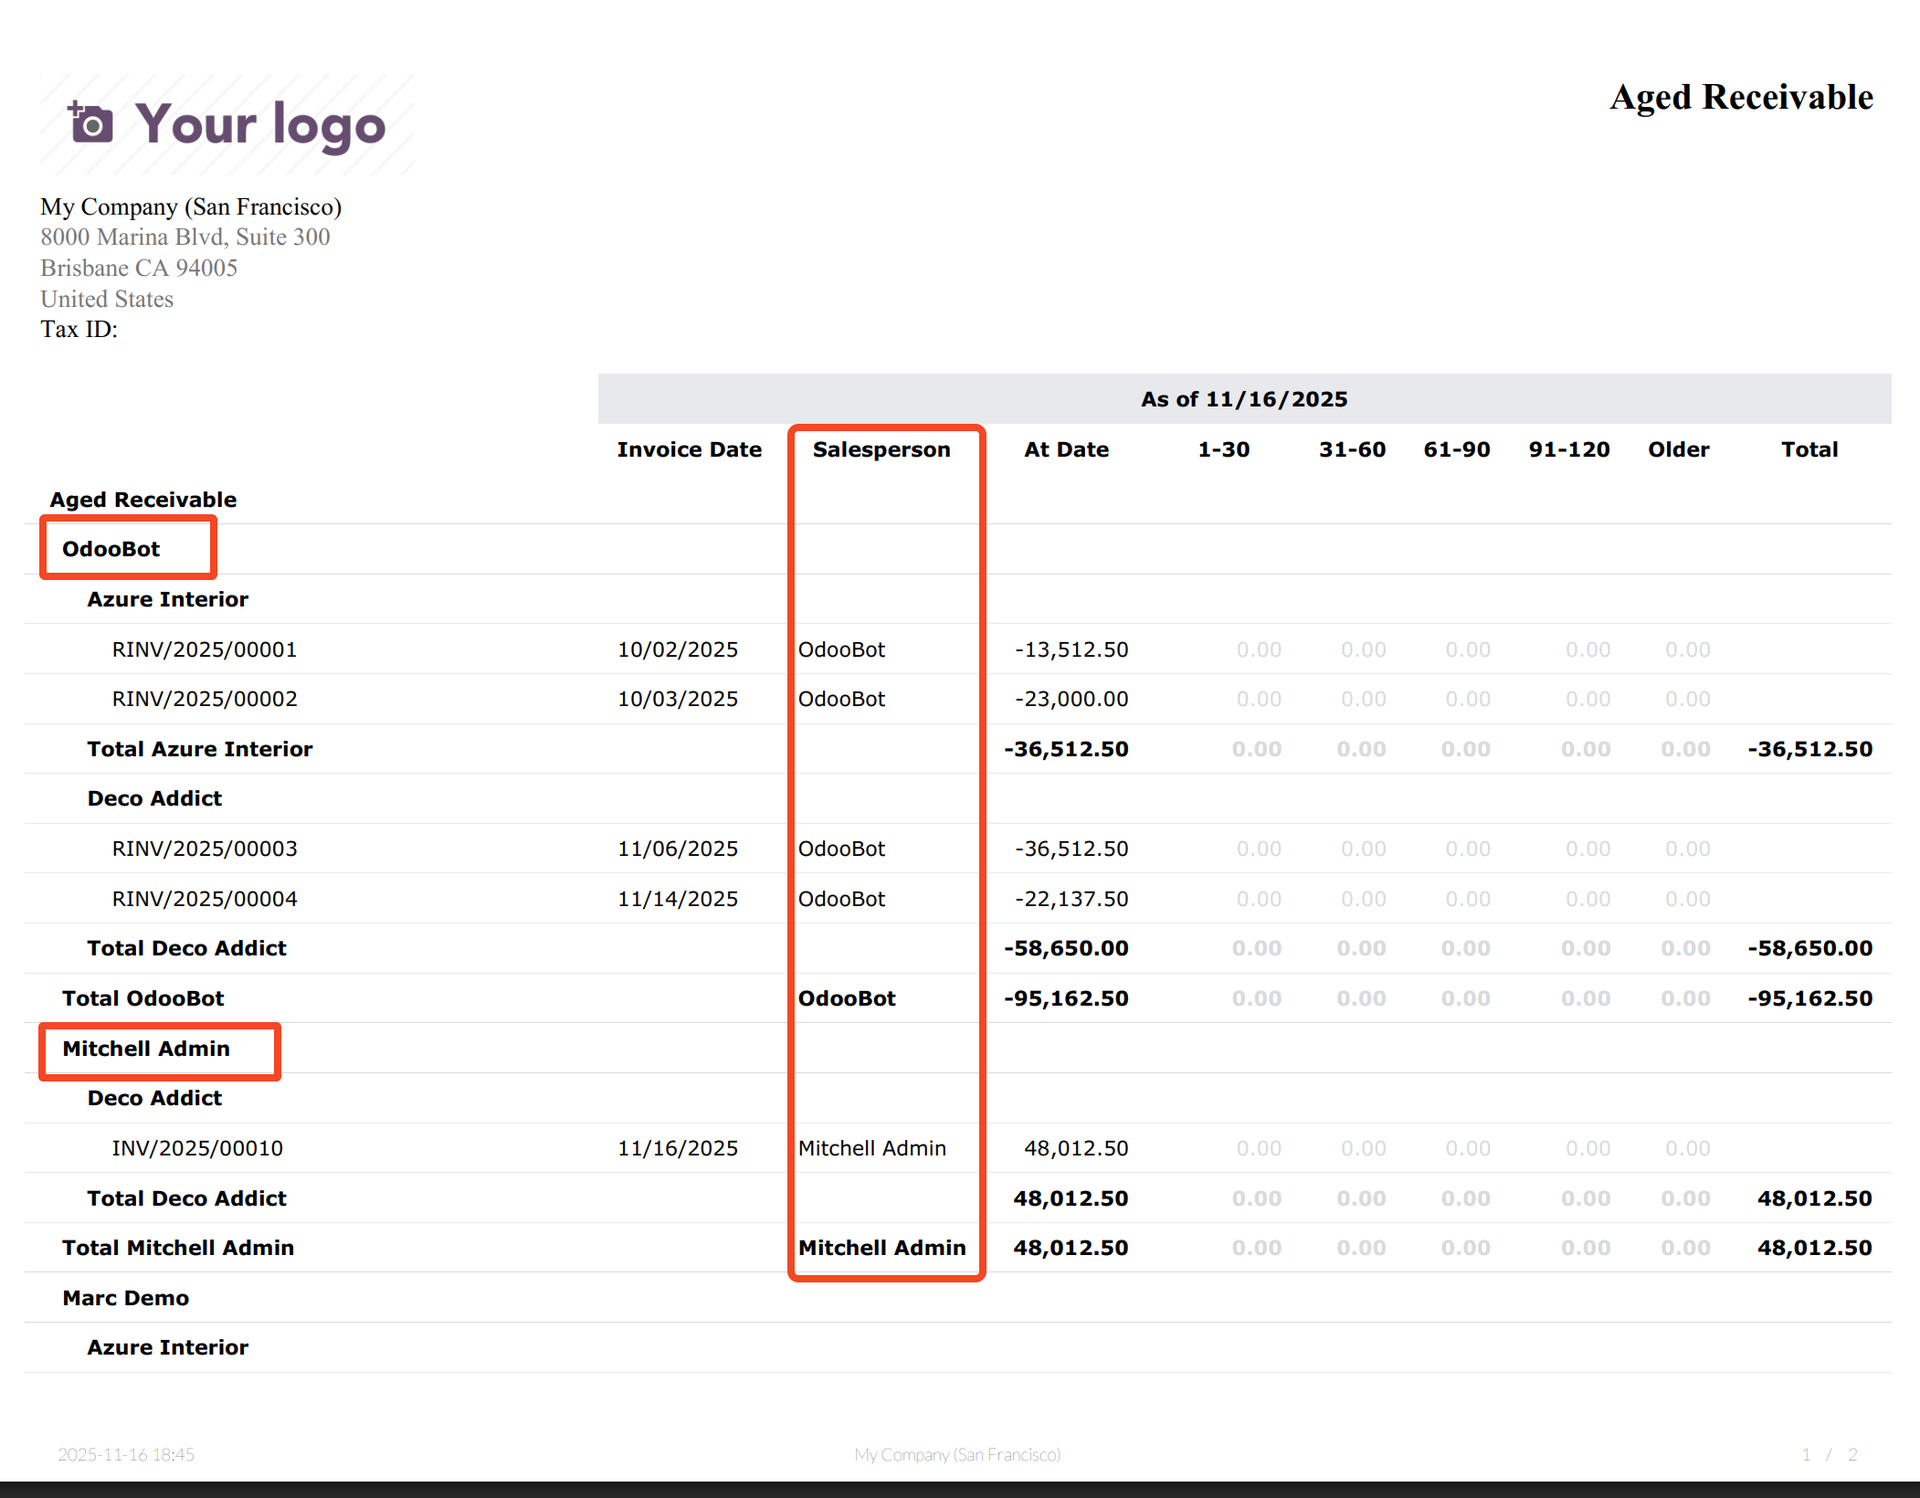The height and width of the screenshot is (1498, 1920).
Task: Sort by the Invoice Date column
Action: click(x=689, y=449)
